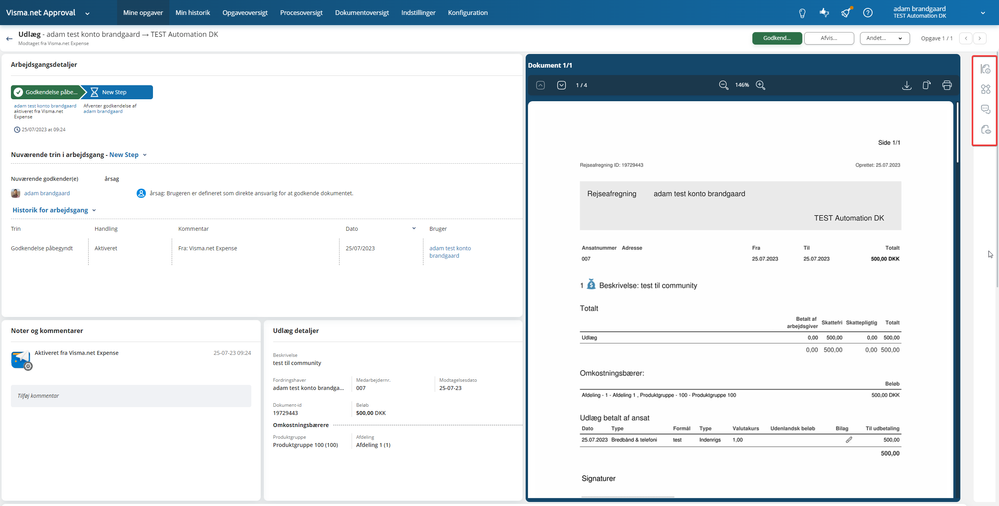999x506 pixels.
Task: Go to previous task arrow
Action: click(x=966, y=38)
